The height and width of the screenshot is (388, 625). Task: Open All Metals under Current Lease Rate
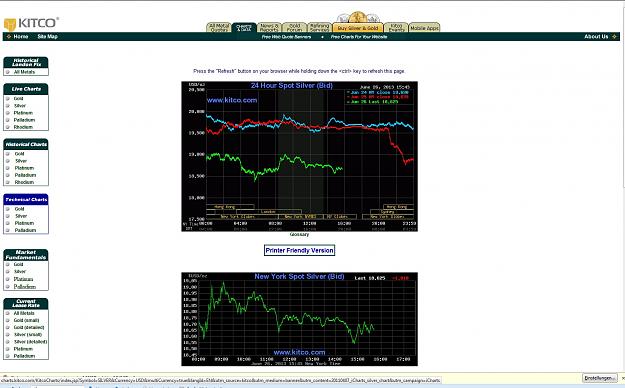click(x=24, y=313)
